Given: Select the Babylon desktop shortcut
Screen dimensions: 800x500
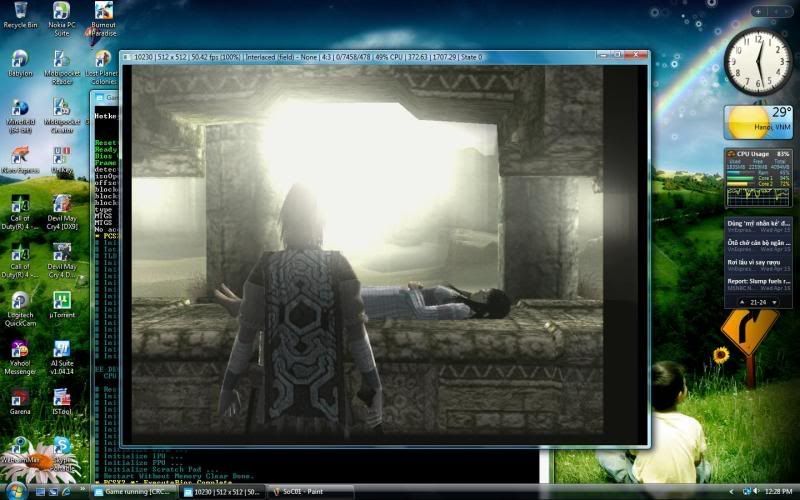Looking at the screenshot, I should point(20,64).
